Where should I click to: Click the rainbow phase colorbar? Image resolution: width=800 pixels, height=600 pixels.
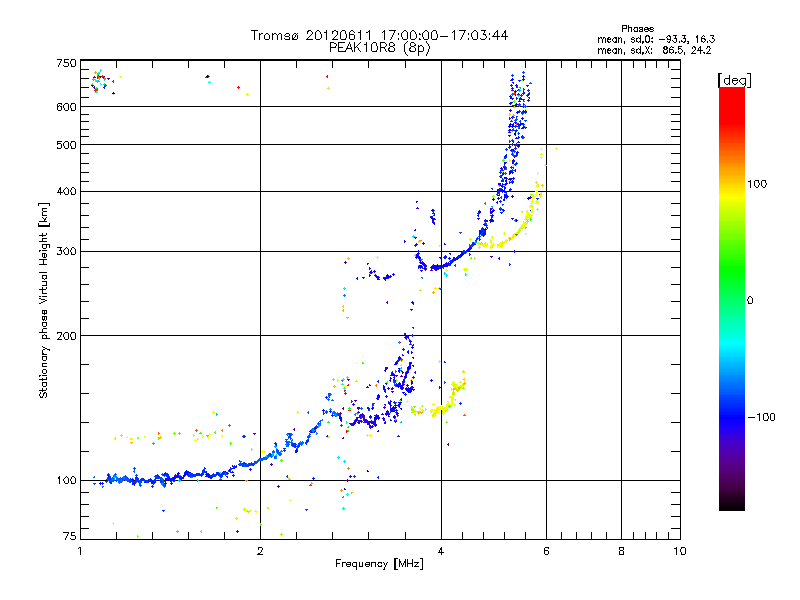(732, 299)
